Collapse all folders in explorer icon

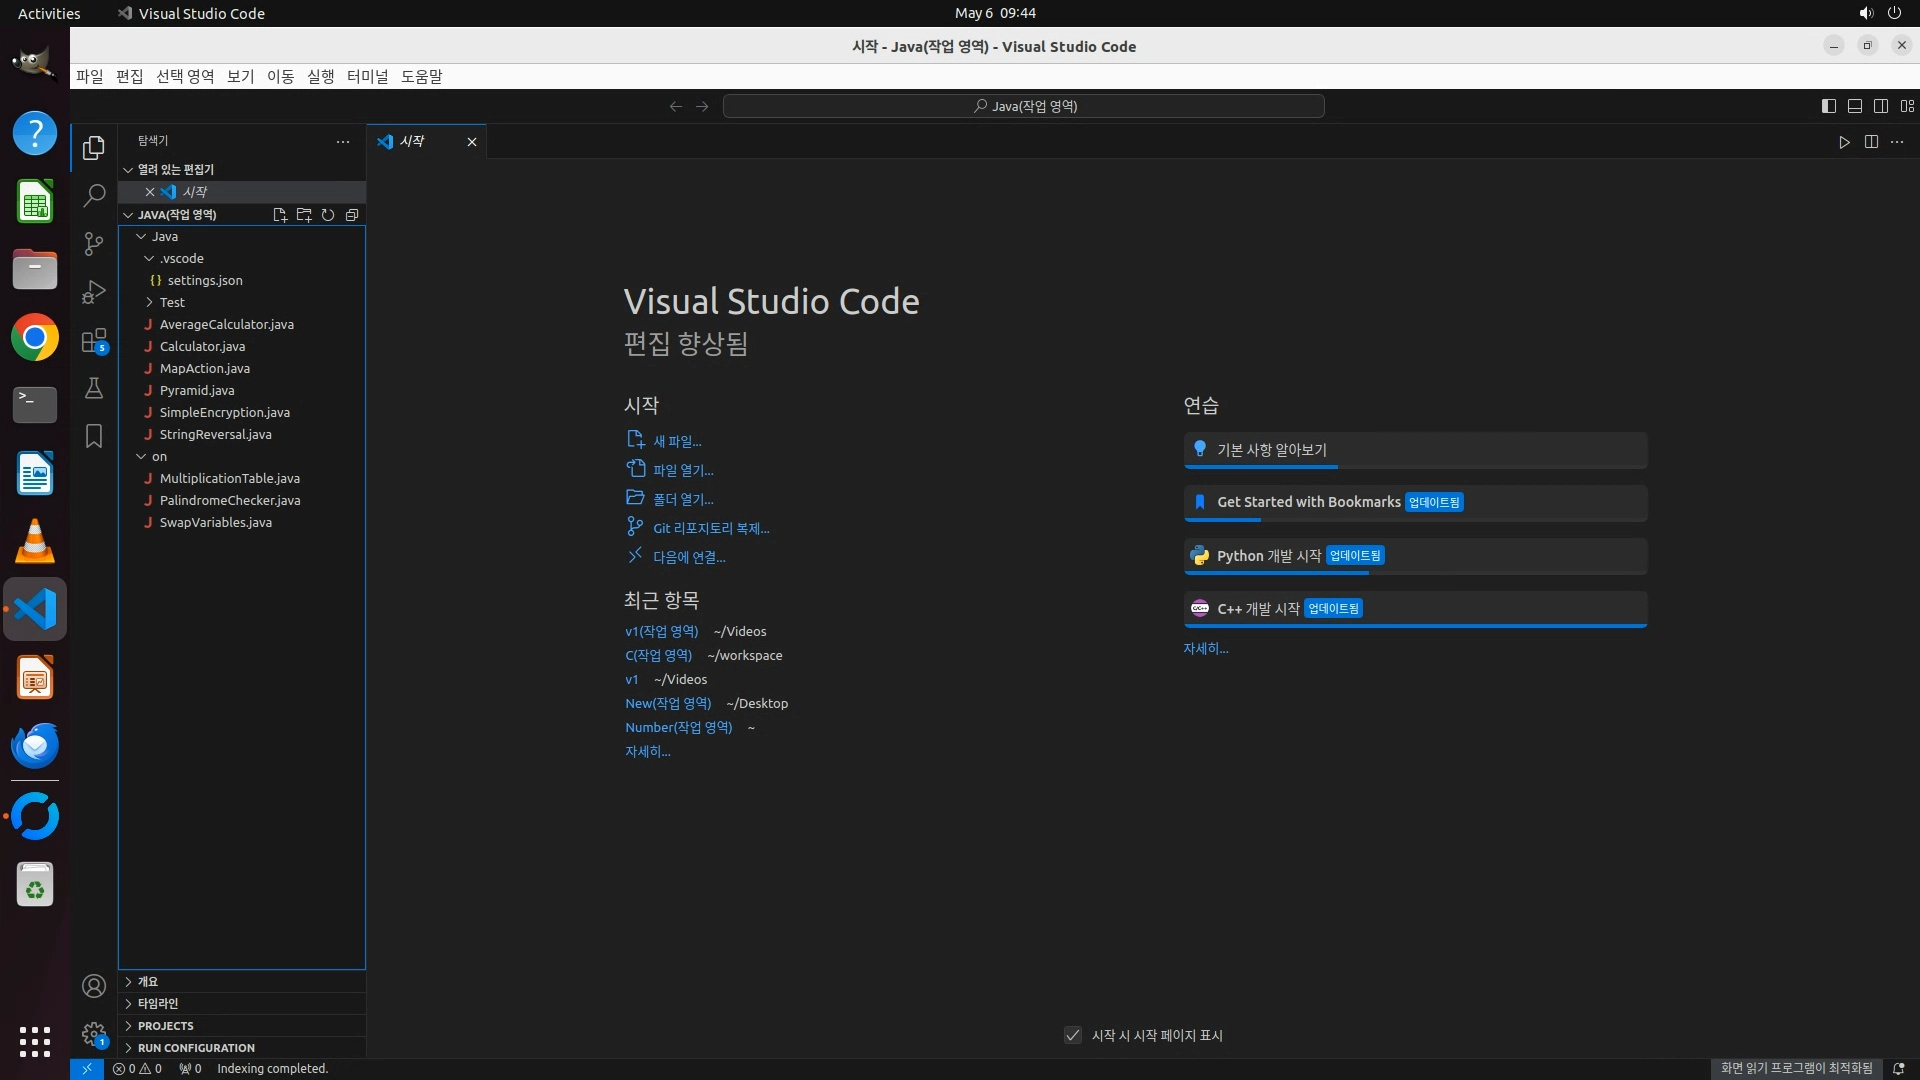pyautogui.click(x=352, y=215)
